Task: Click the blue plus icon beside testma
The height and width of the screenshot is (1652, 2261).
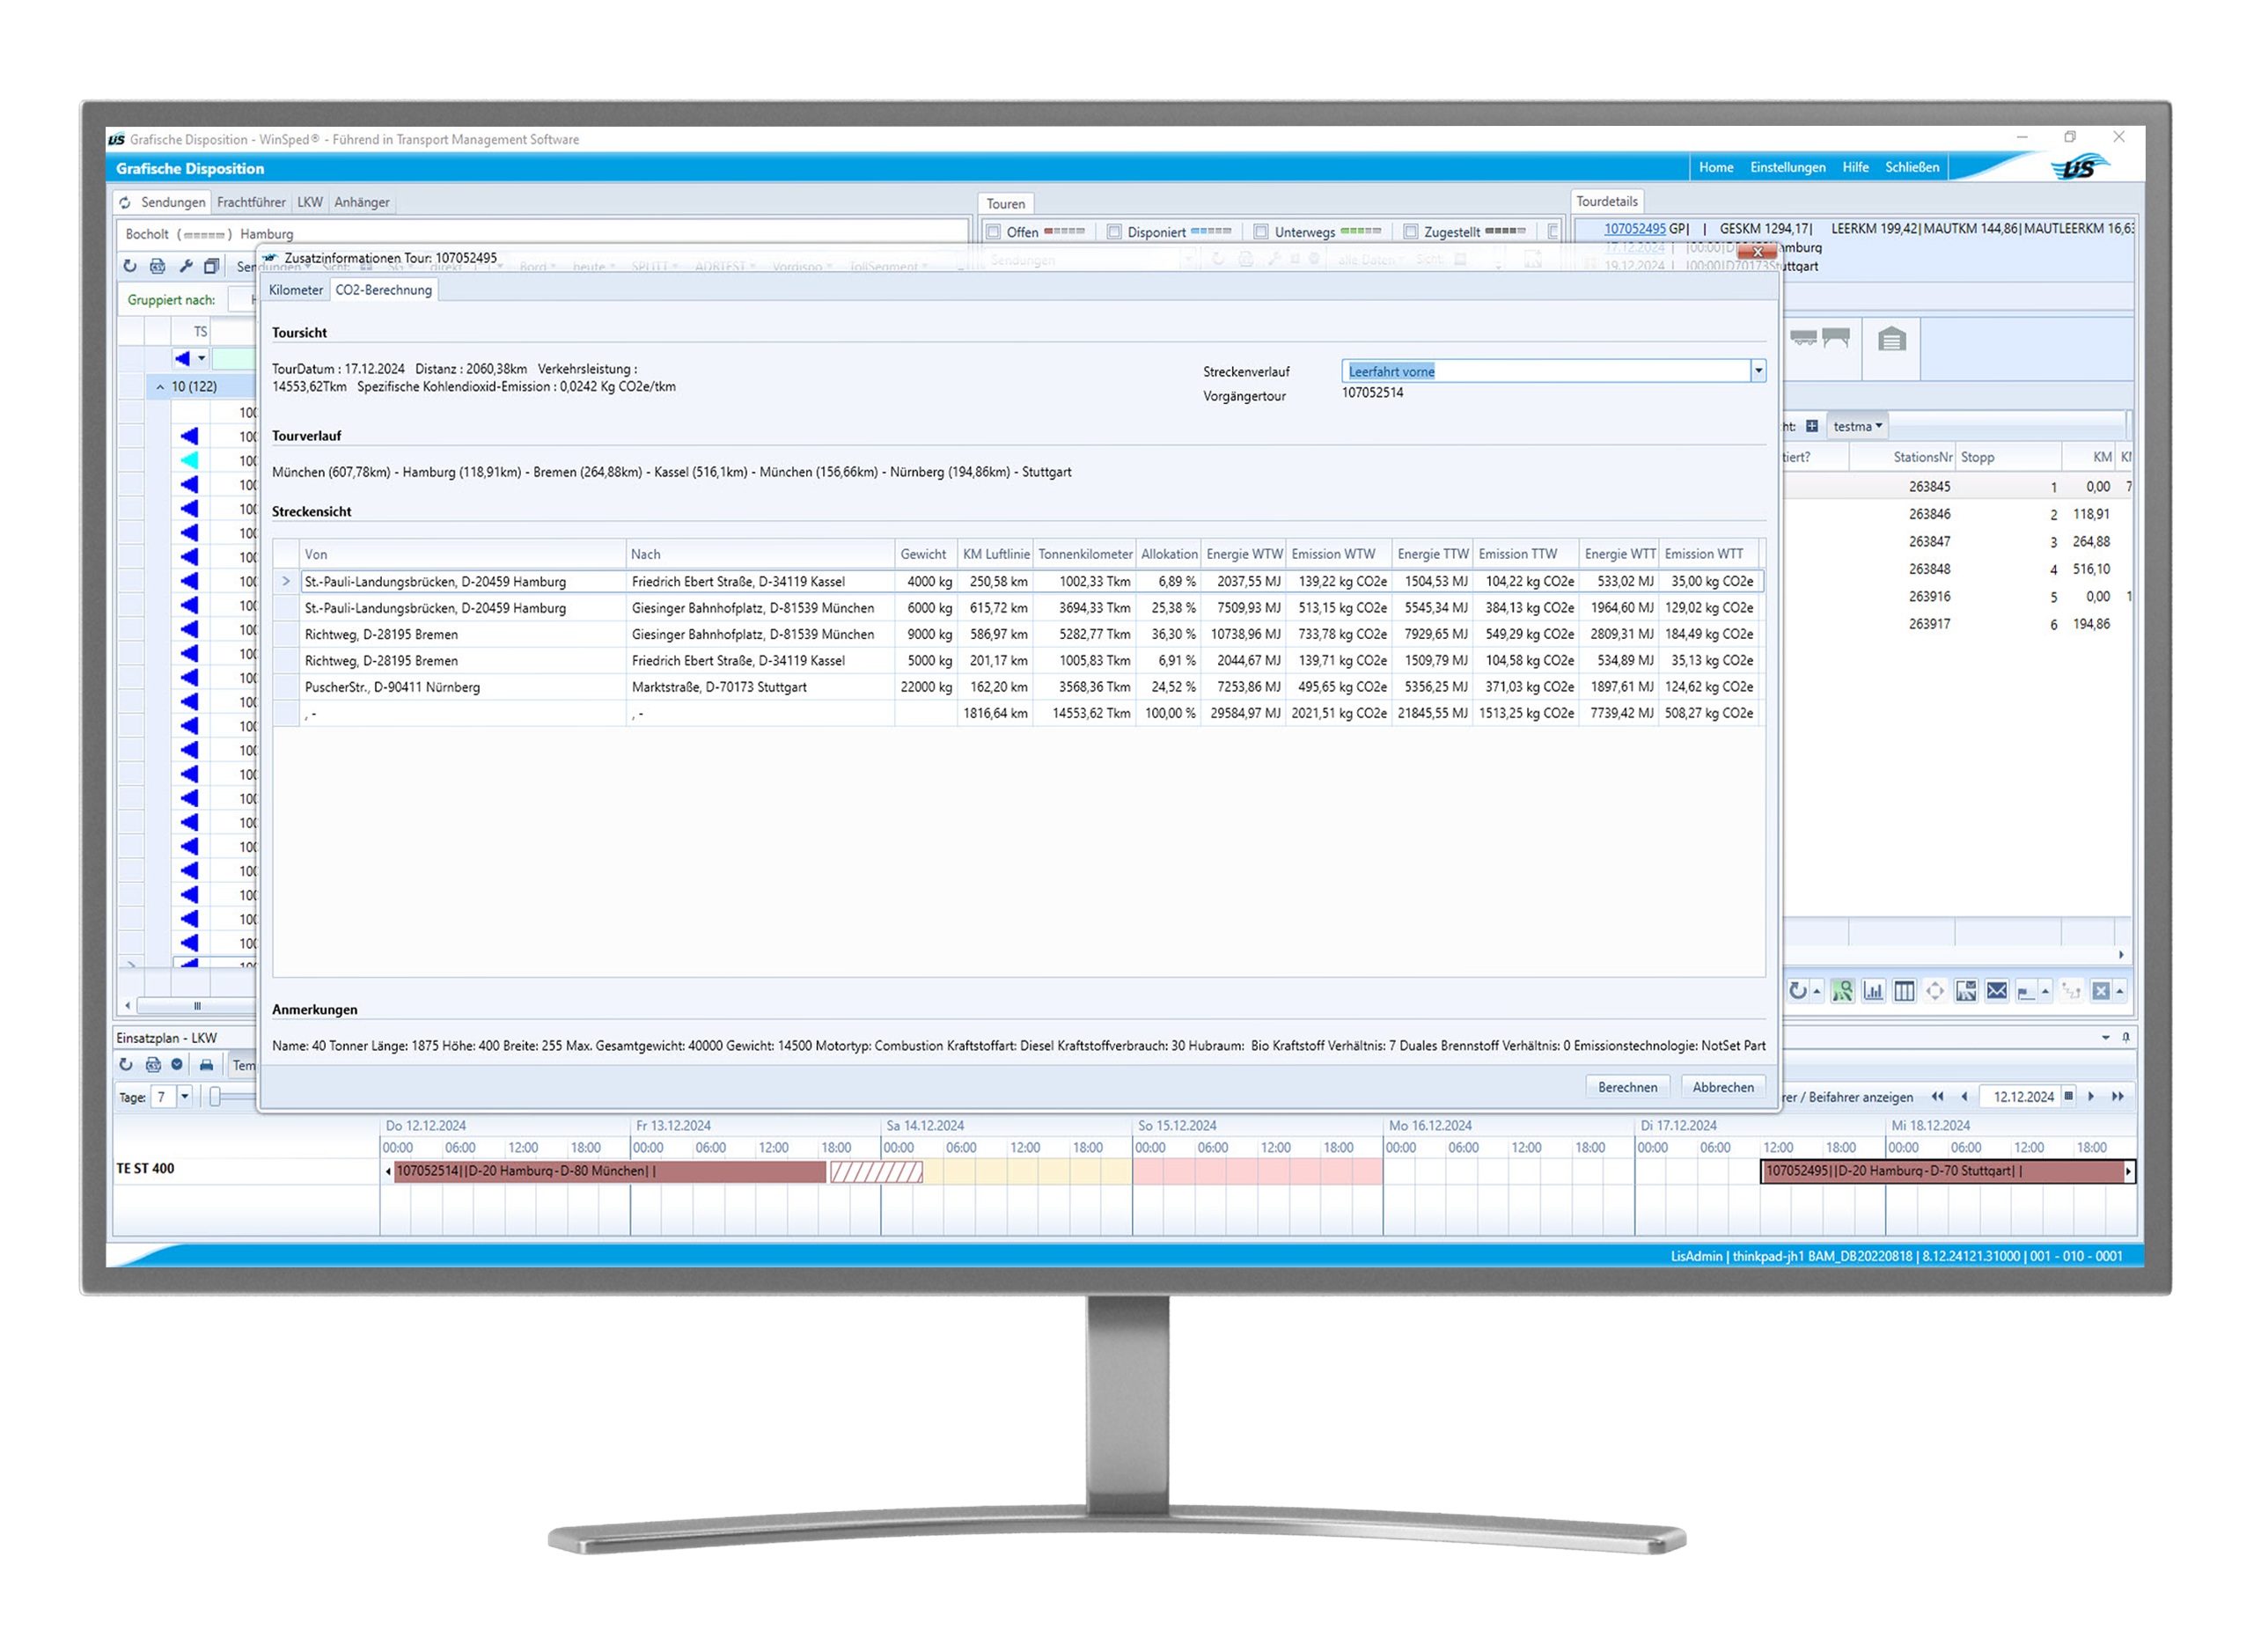Action: [1813, 427]
